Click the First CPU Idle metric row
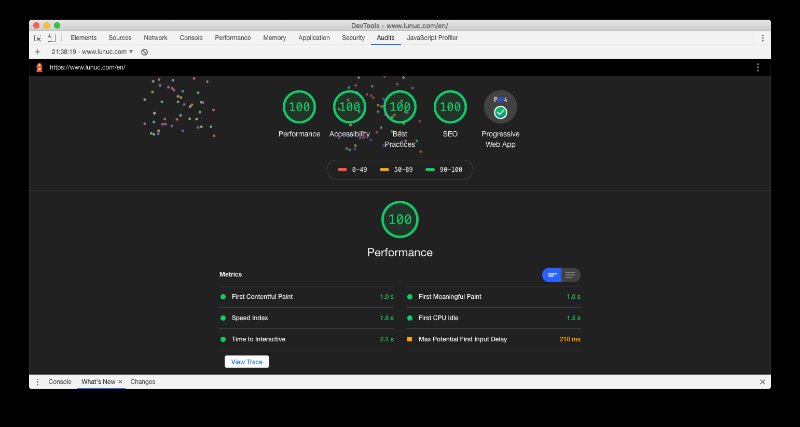The width and height of the screenshot is (800, 427). (493, 318)
